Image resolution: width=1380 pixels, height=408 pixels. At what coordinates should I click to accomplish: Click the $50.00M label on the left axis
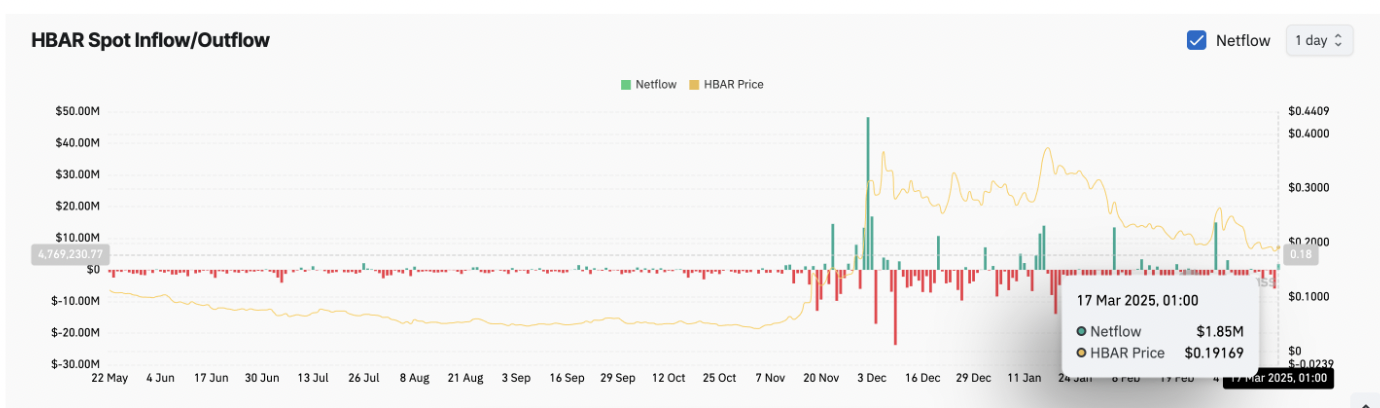(x=78, y=111)
